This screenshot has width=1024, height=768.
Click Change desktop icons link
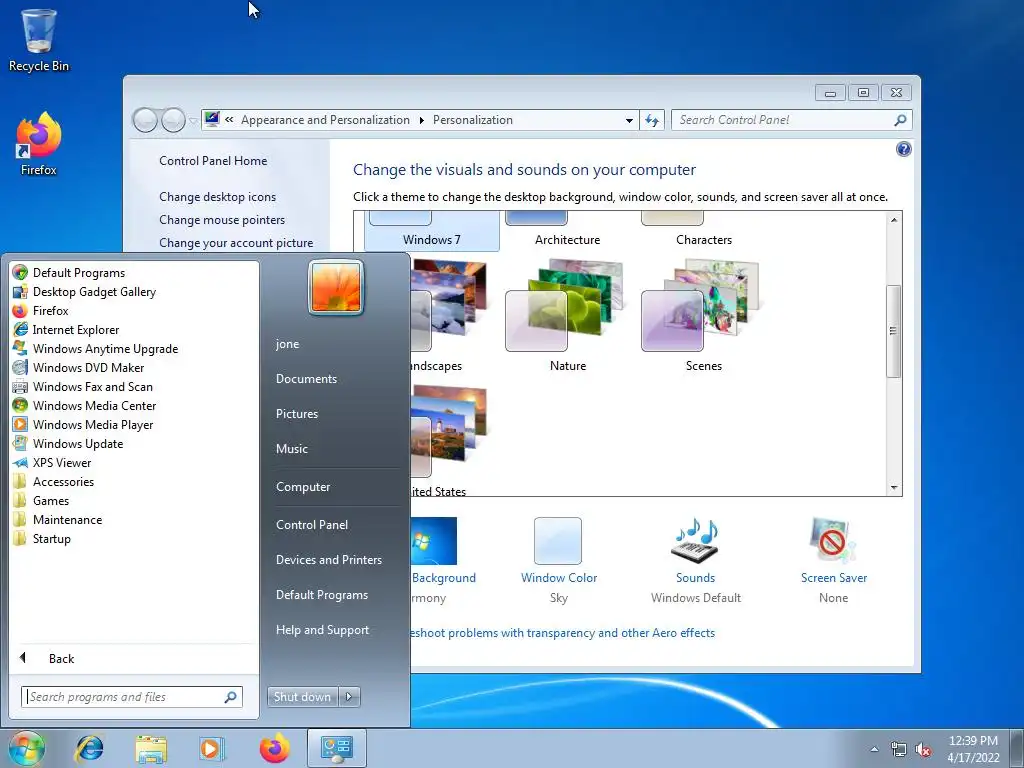(217, 197)
